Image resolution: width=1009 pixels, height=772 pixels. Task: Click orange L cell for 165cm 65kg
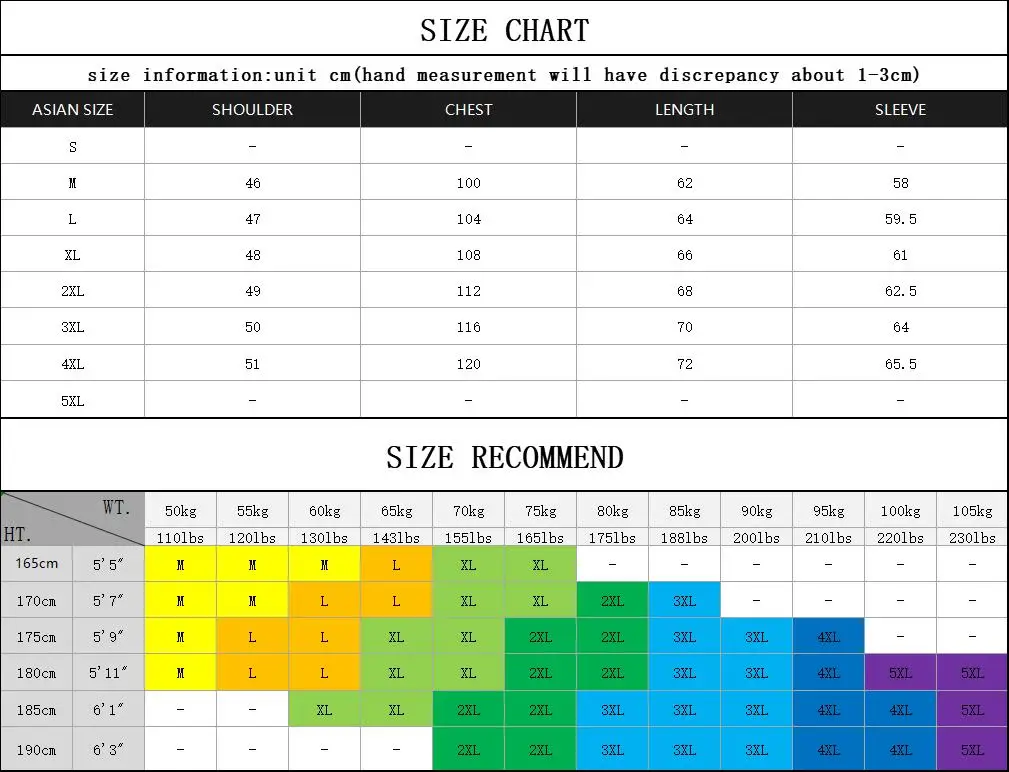tap(396, 564)
